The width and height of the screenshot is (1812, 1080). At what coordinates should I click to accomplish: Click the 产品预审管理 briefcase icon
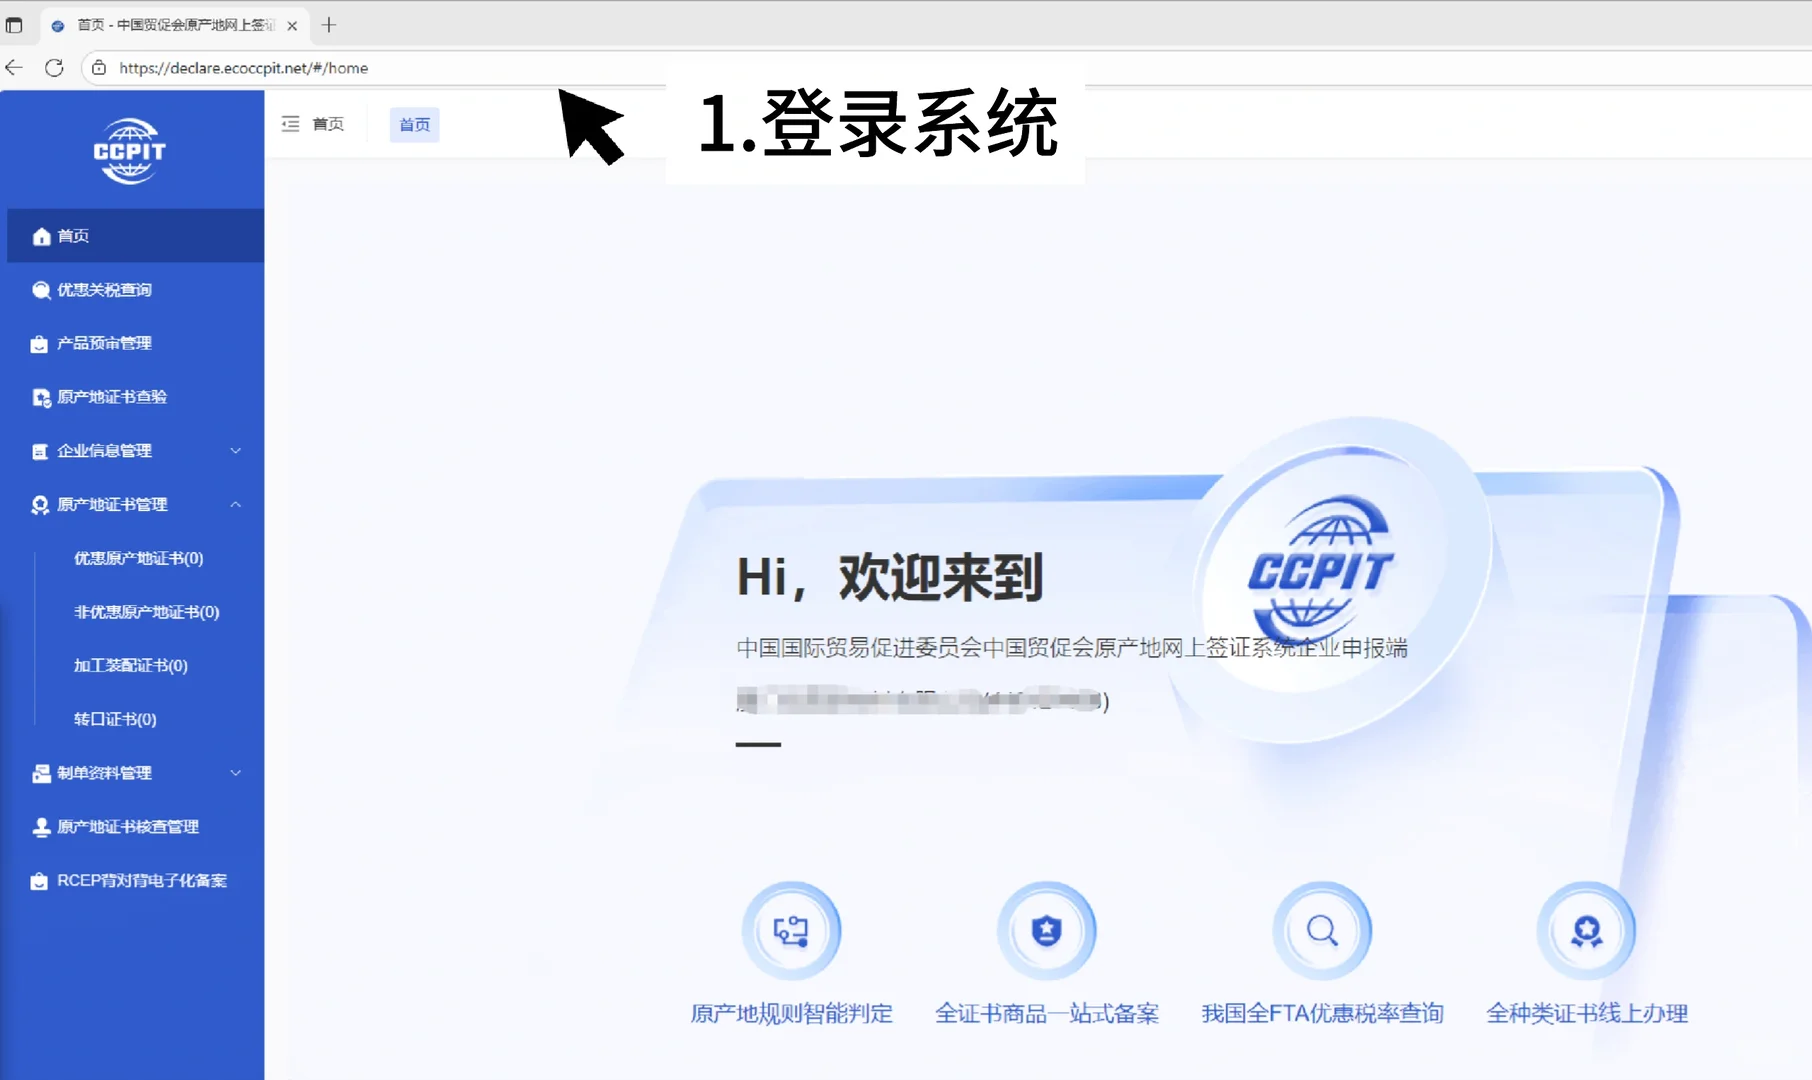click(37, 343)
